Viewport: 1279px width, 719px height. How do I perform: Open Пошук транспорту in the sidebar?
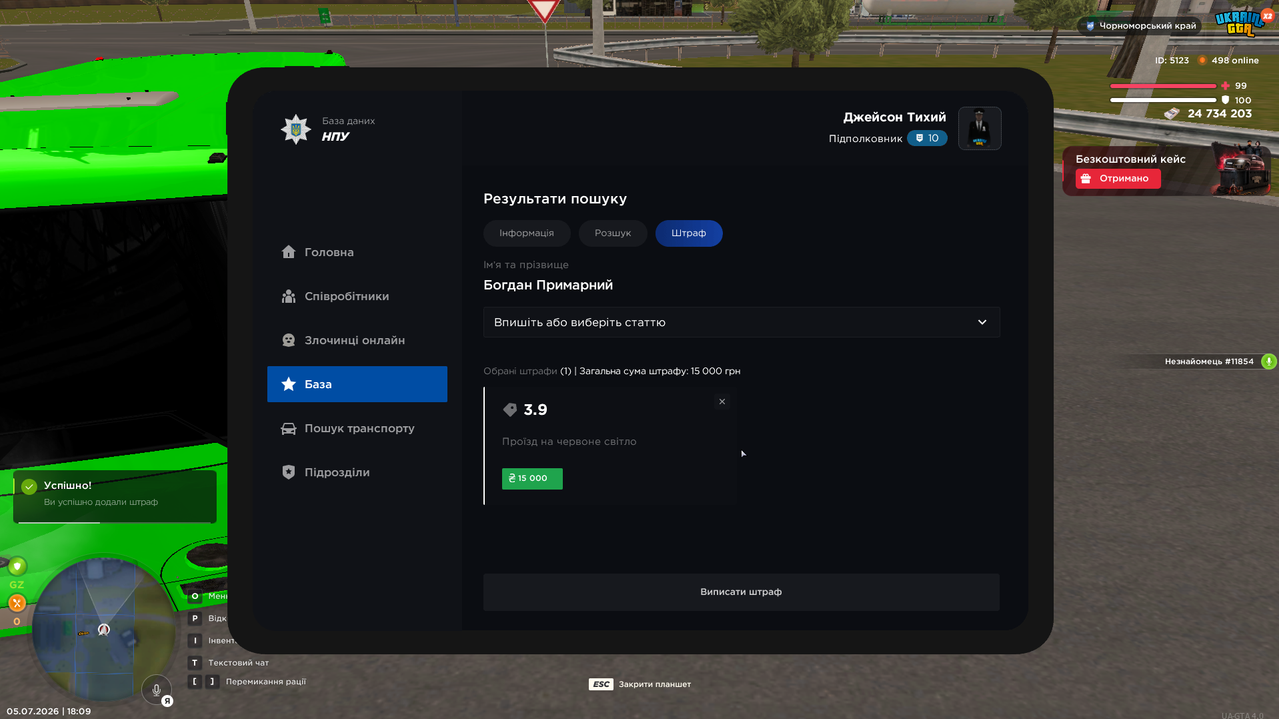(357, 428)
